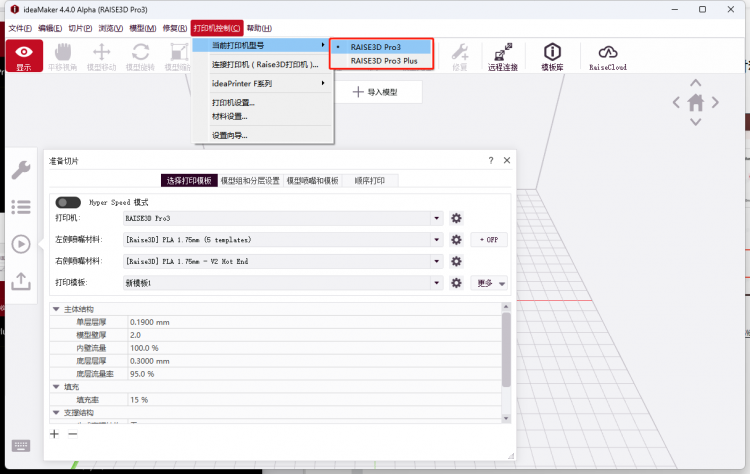This screenshot has height=474, width=750.
Task: Toggle the Hyper Speed 模式 switch
Action: 68,202
